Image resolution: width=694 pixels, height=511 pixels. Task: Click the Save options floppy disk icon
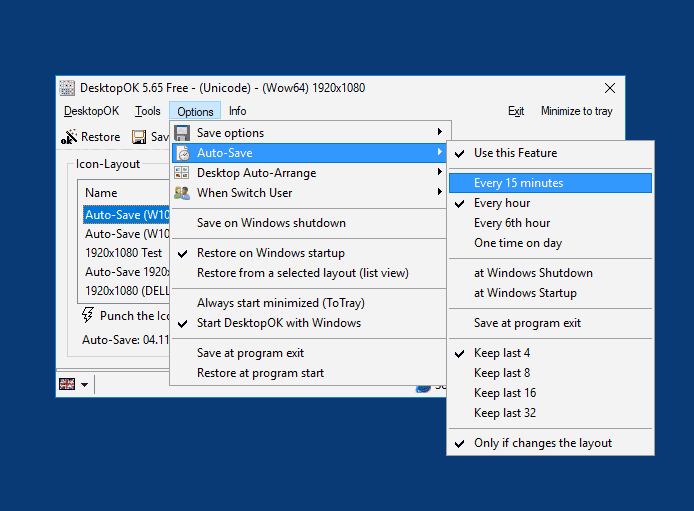[182, 133]
